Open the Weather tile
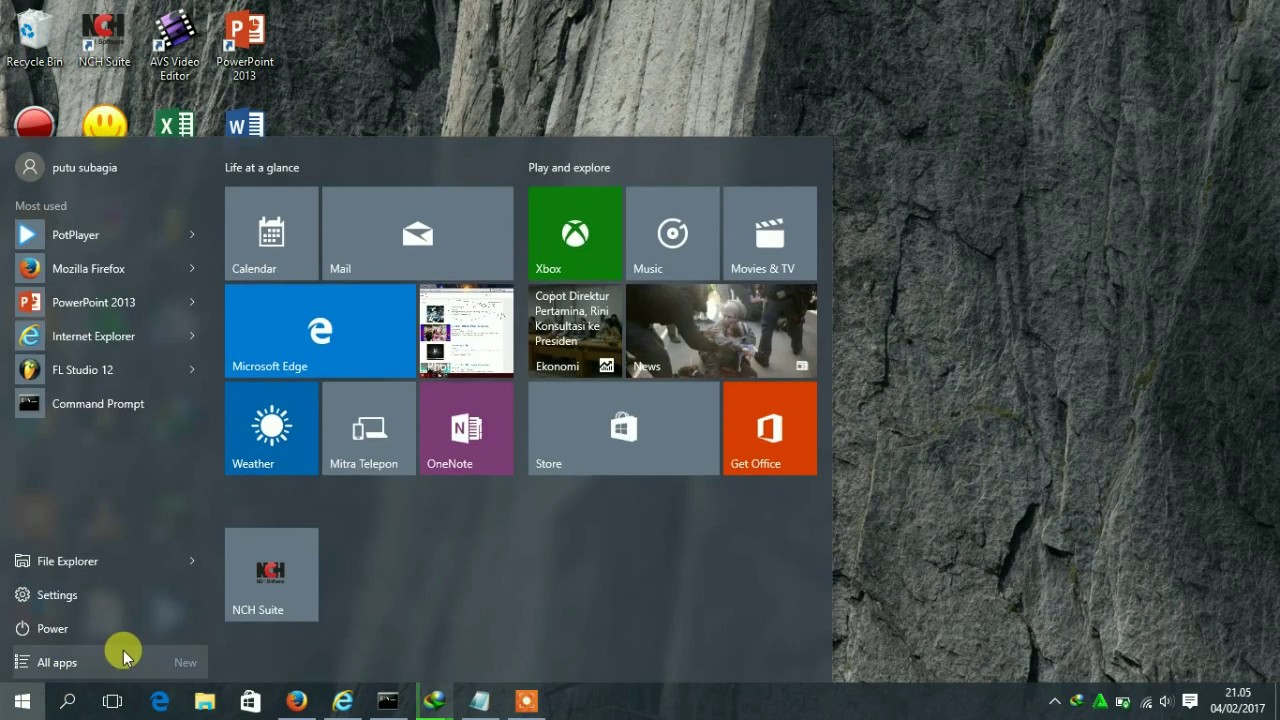The width and height of the screenshot is (1280, 720). click(272, 428)
